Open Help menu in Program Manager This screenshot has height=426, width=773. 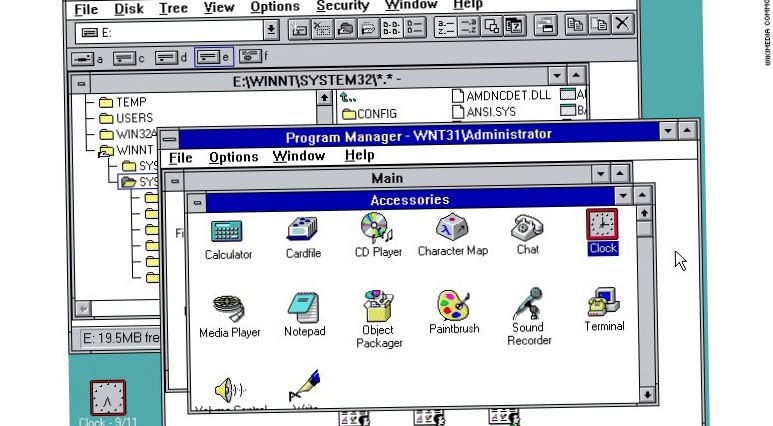coord(359,155)
